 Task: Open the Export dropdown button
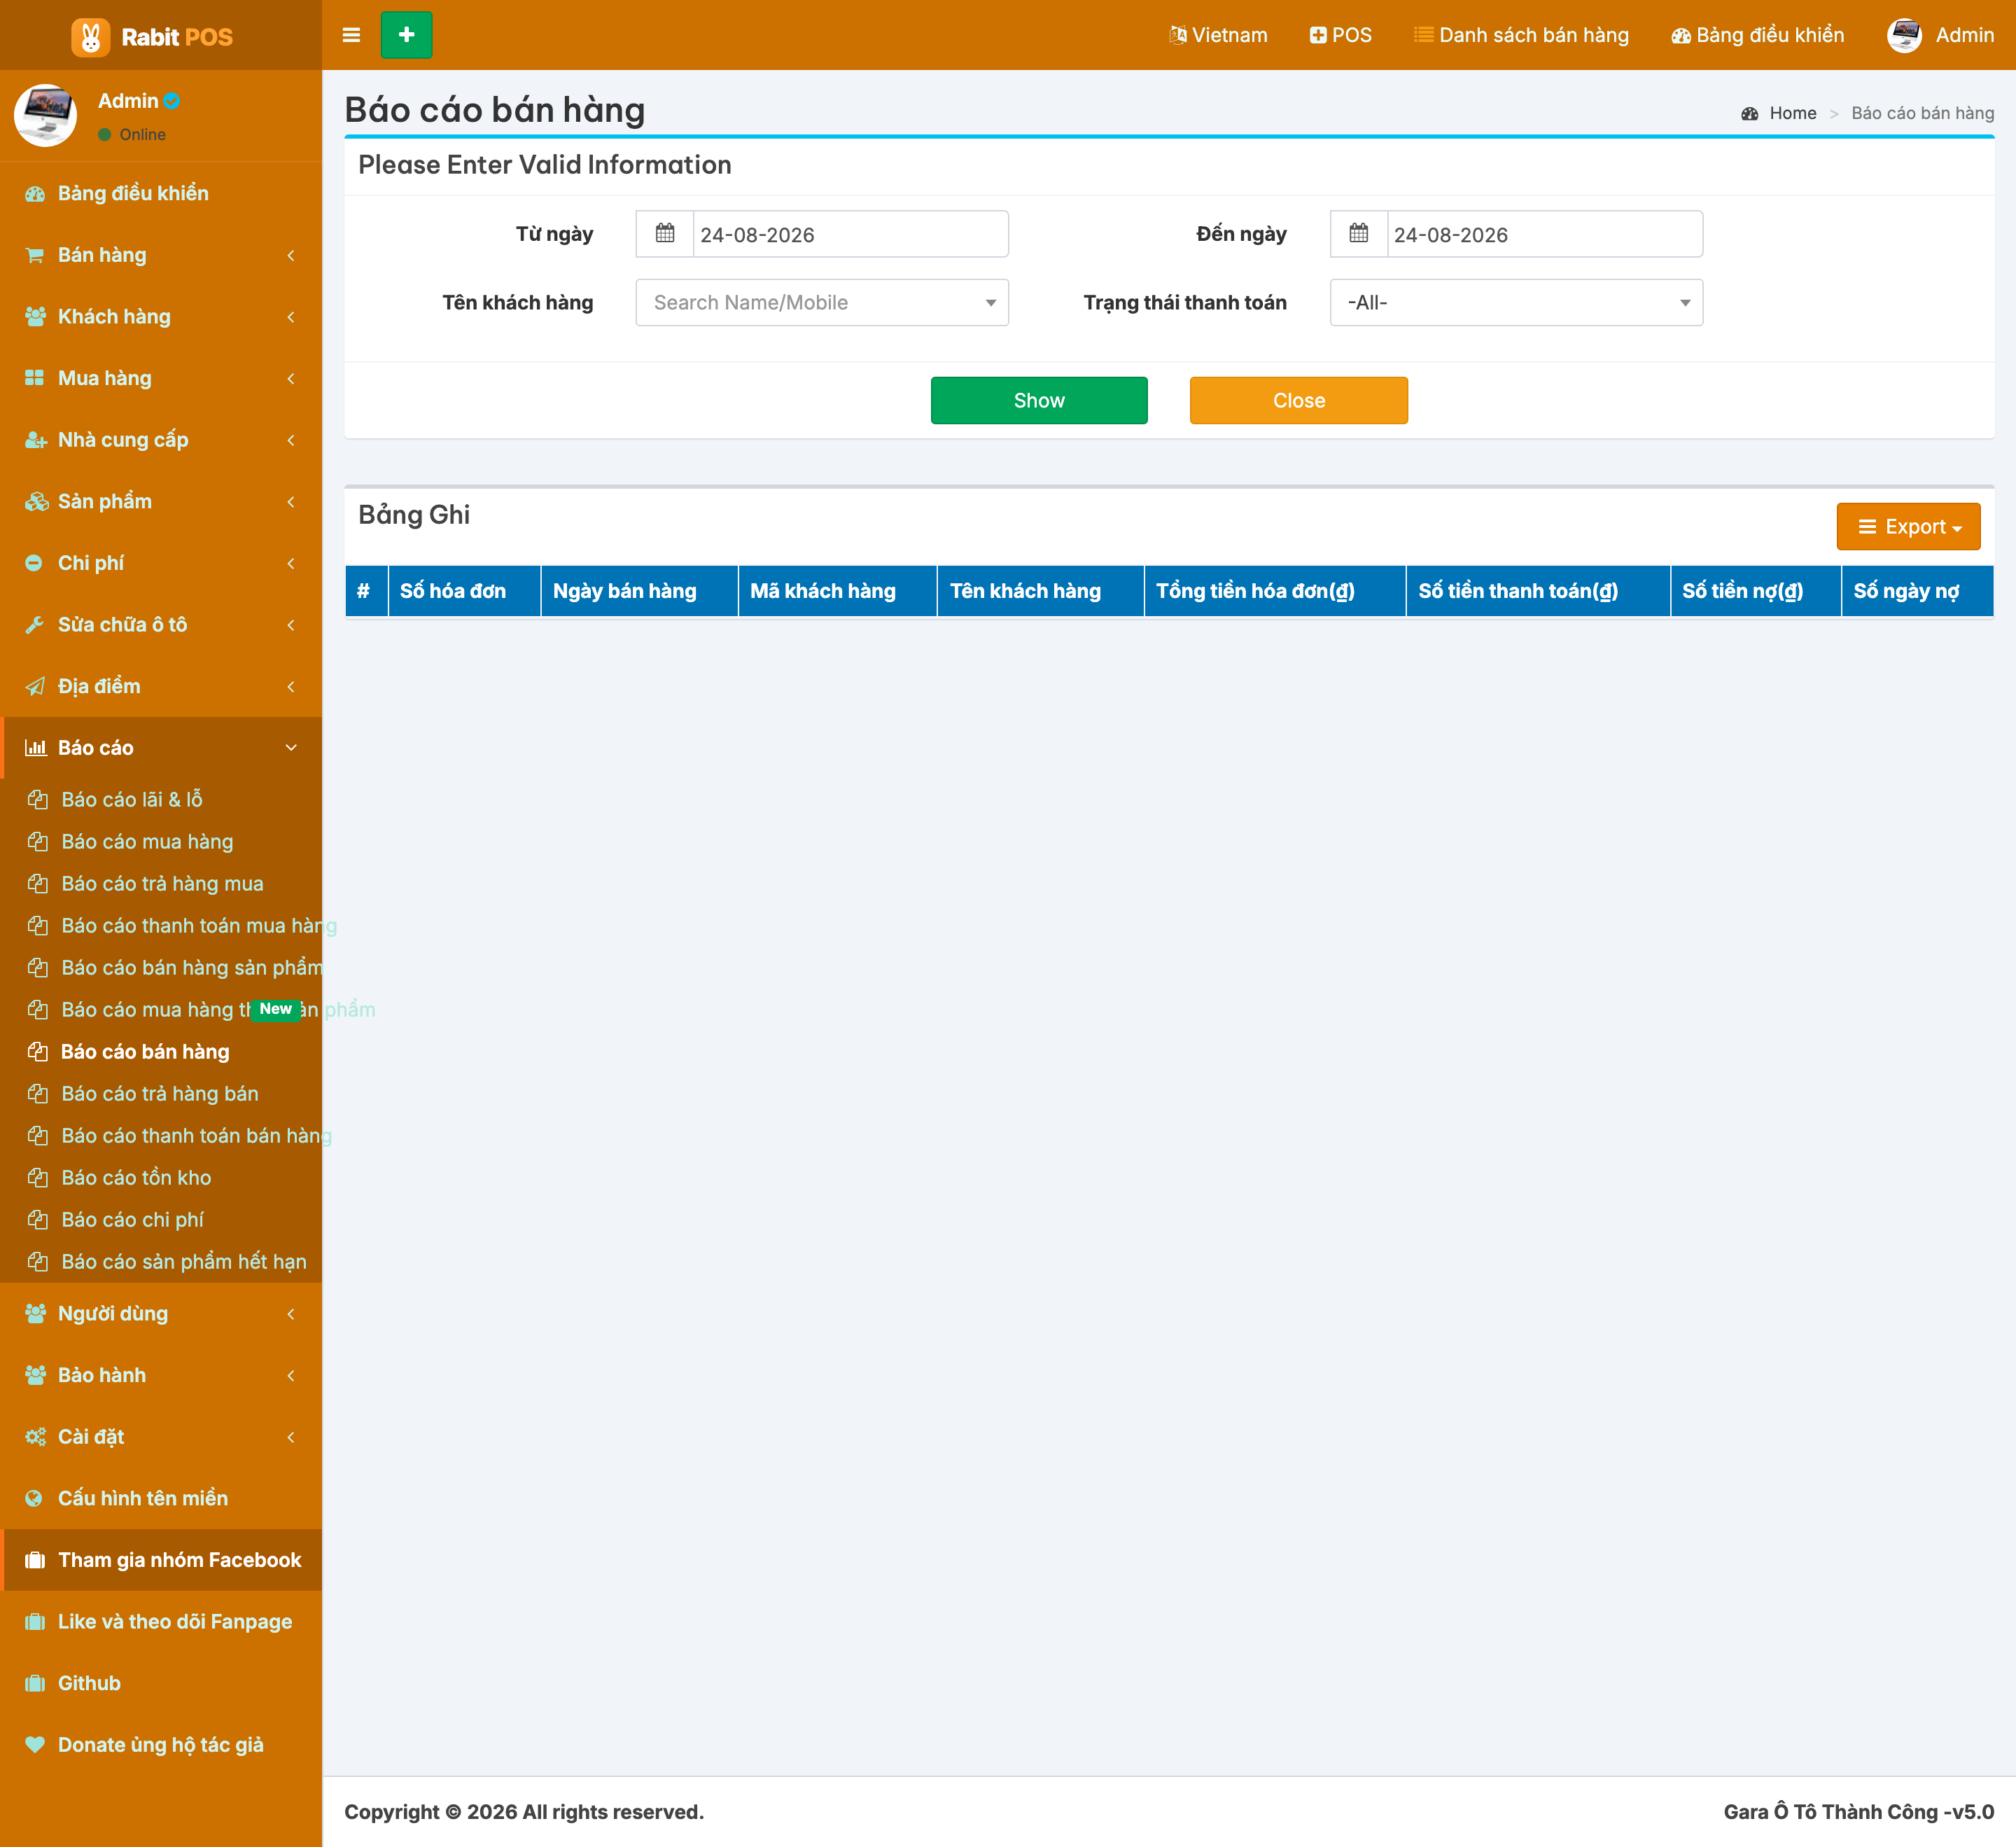tap(1908, 527)
